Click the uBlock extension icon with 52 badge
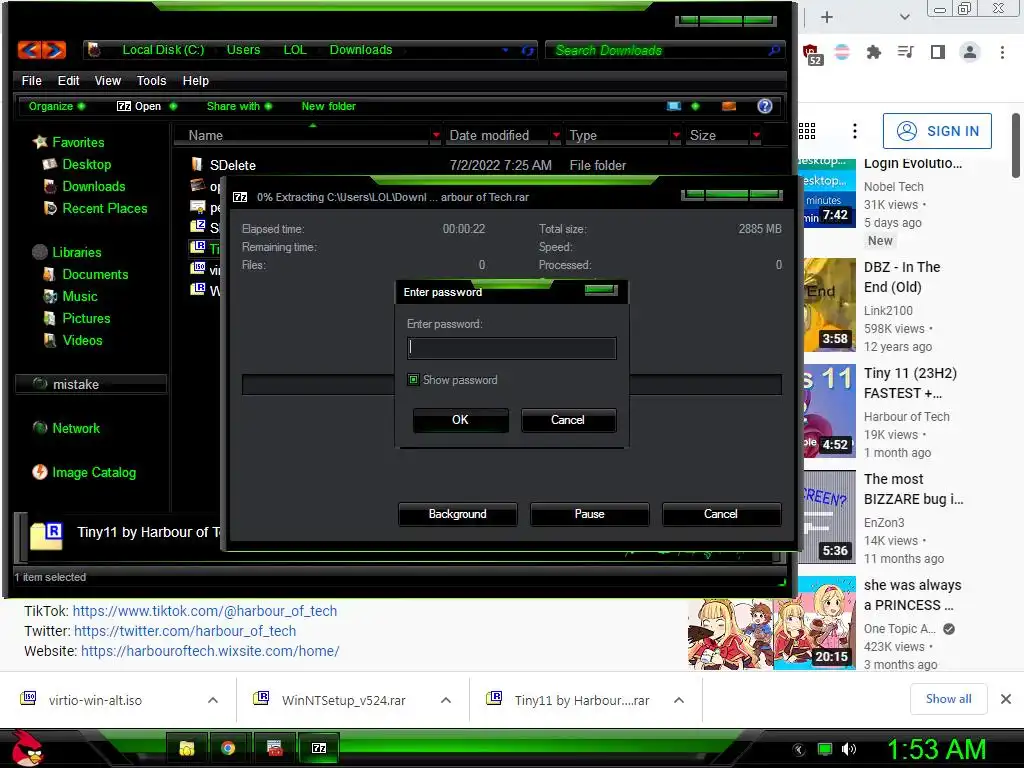 point(812,54)
